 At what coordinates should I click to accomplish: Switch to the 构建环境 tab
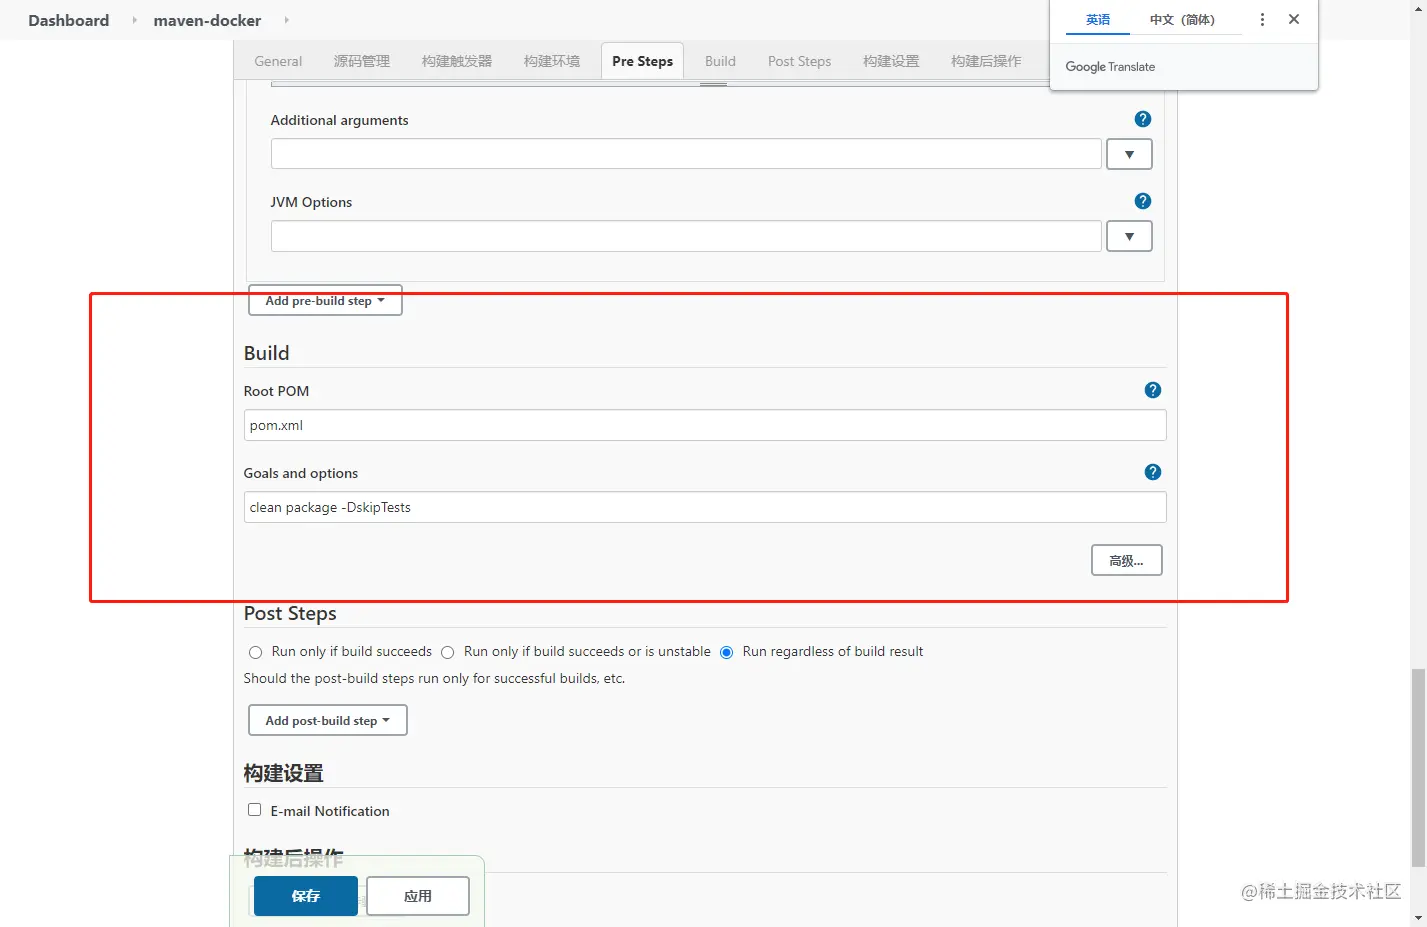pos(552,61)
